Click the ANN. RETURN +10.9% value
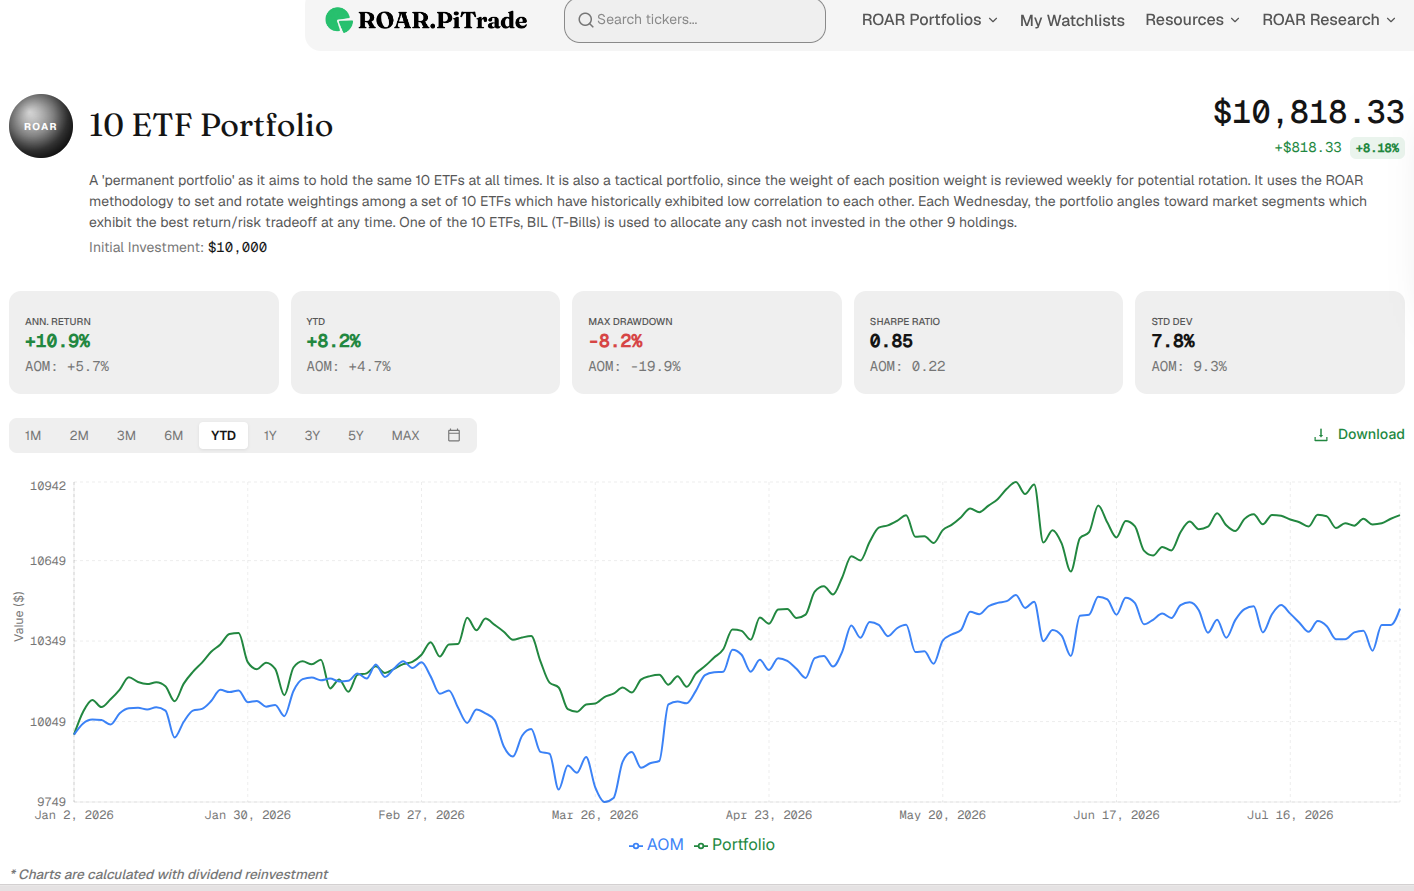This screenshot has height=891, width=1414. click(58, 341)
